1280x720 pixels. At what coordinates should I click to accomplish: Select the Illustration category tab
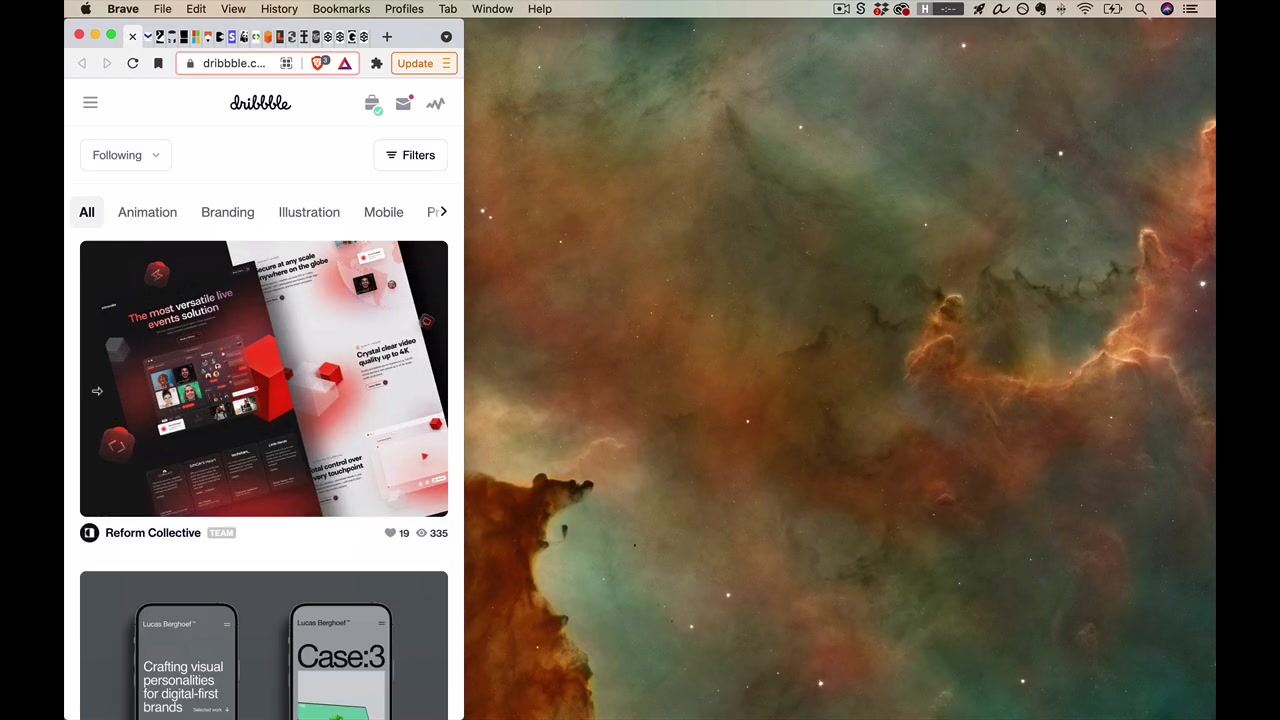point(309,212)
